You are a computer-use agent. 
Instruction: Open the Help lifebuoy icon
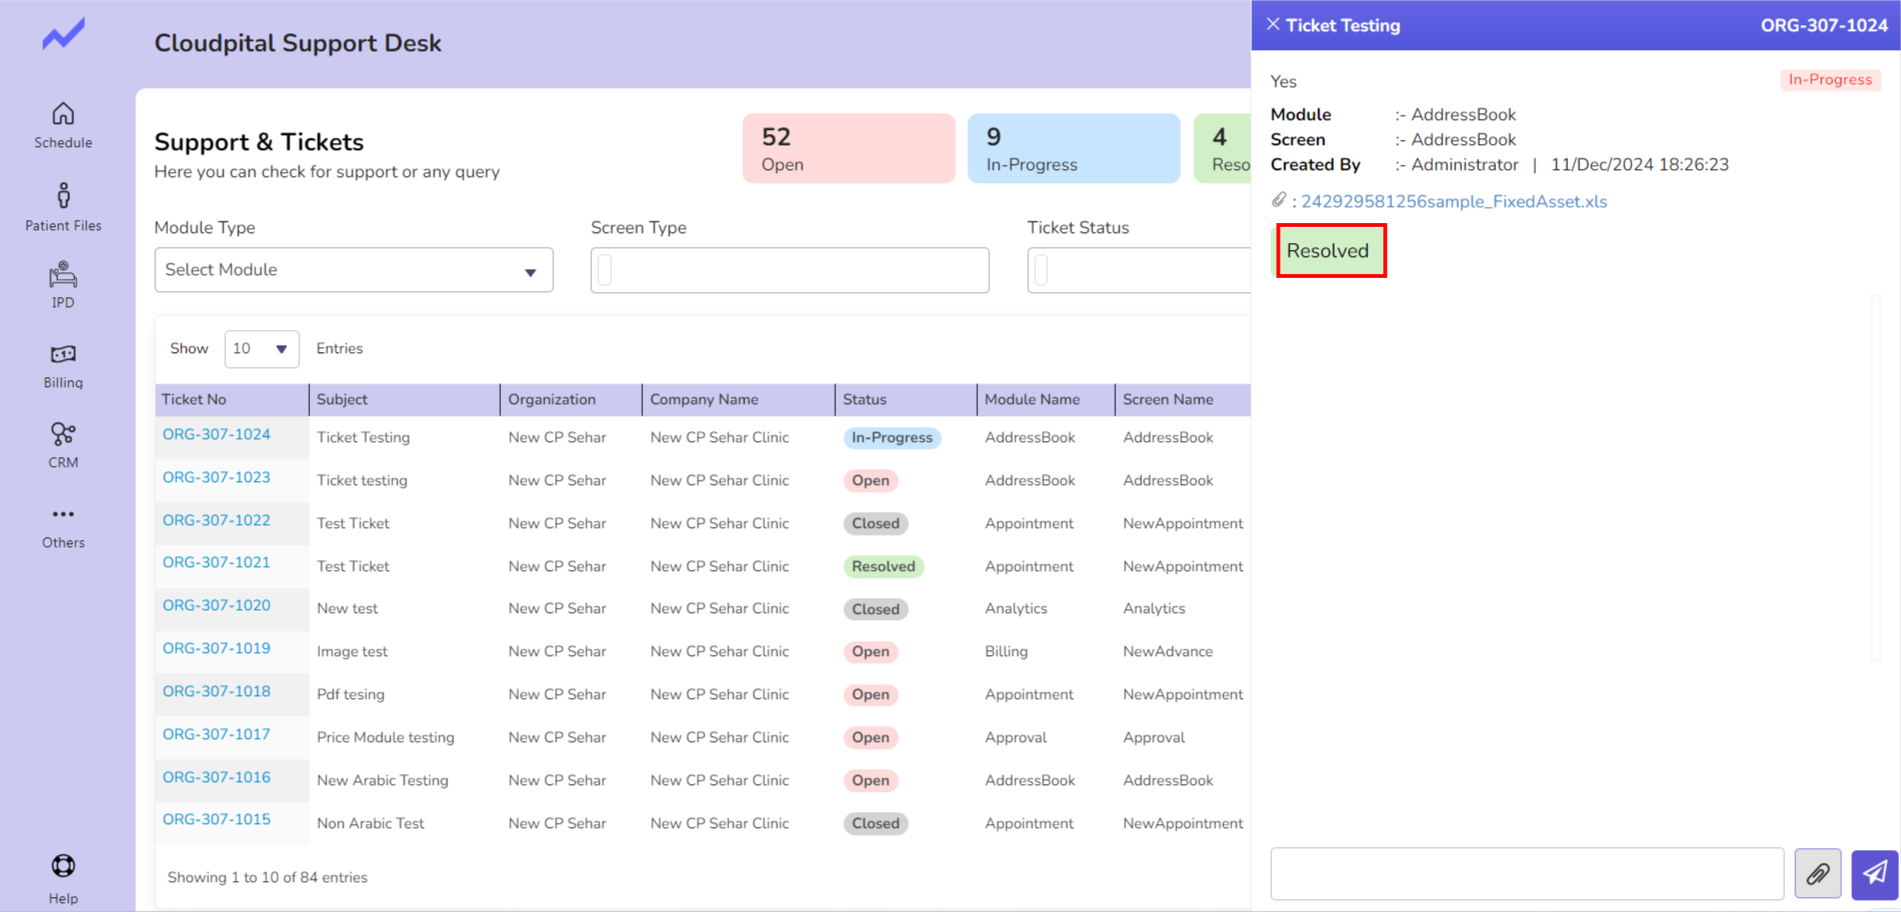pos(63,867)
